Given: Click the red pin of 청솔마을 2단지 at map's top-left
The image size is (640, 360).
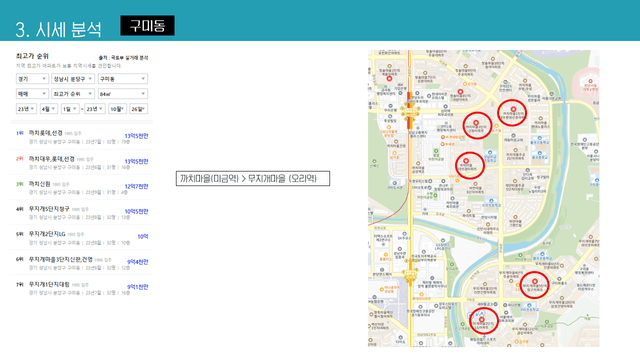Looking at the screenshot, I should point(389,78).
